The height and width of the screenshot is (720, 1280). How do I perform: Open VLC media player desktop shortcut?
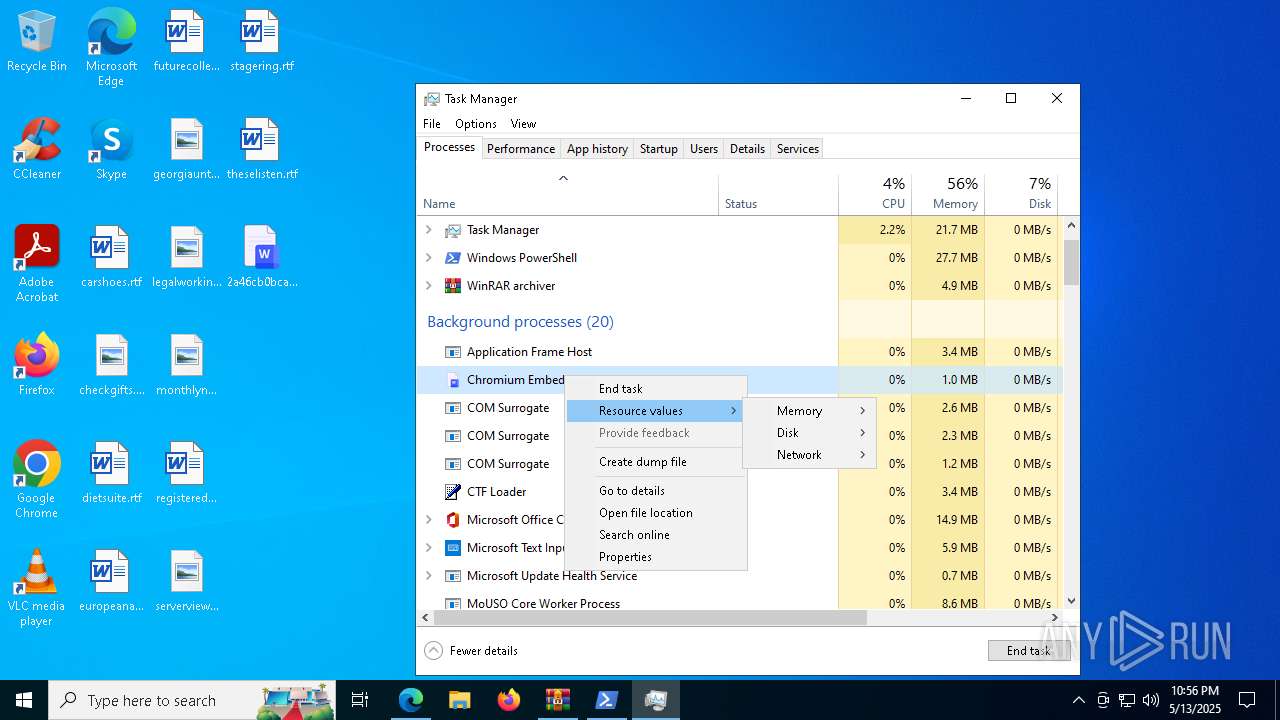point(37,588)
